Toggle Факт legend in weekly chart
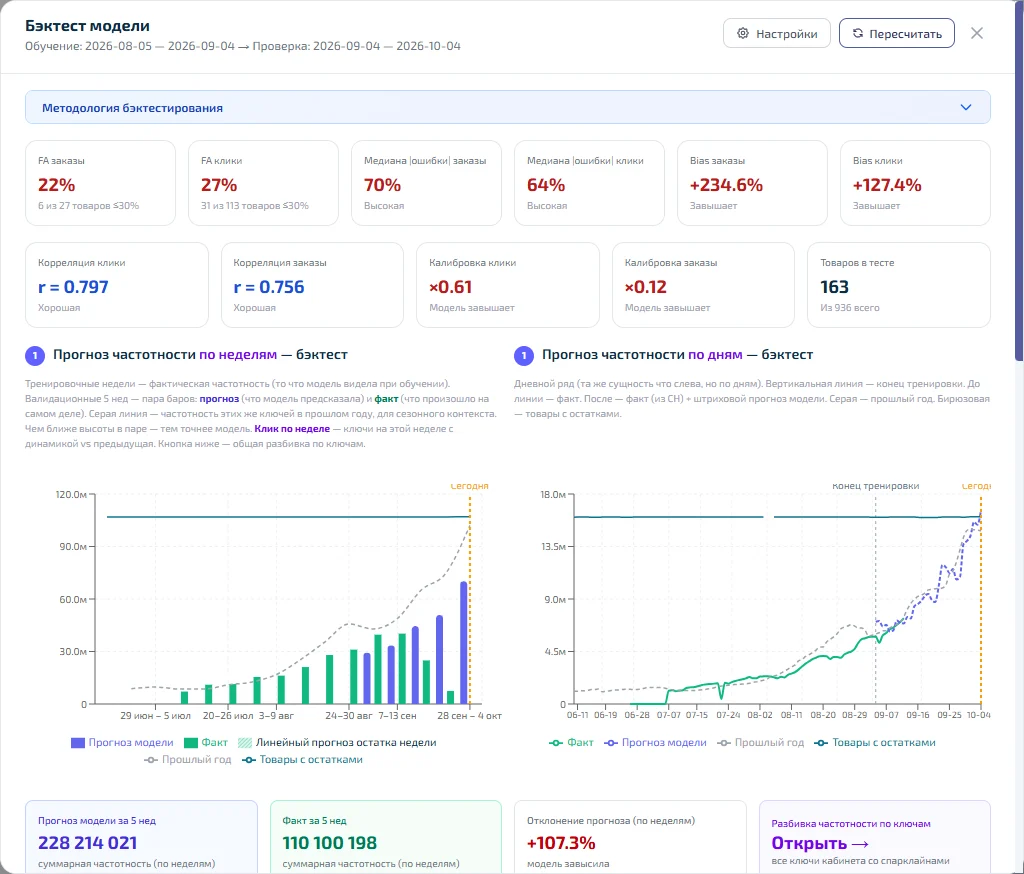This screenshot has width=1024, height=874. (206, 743)
